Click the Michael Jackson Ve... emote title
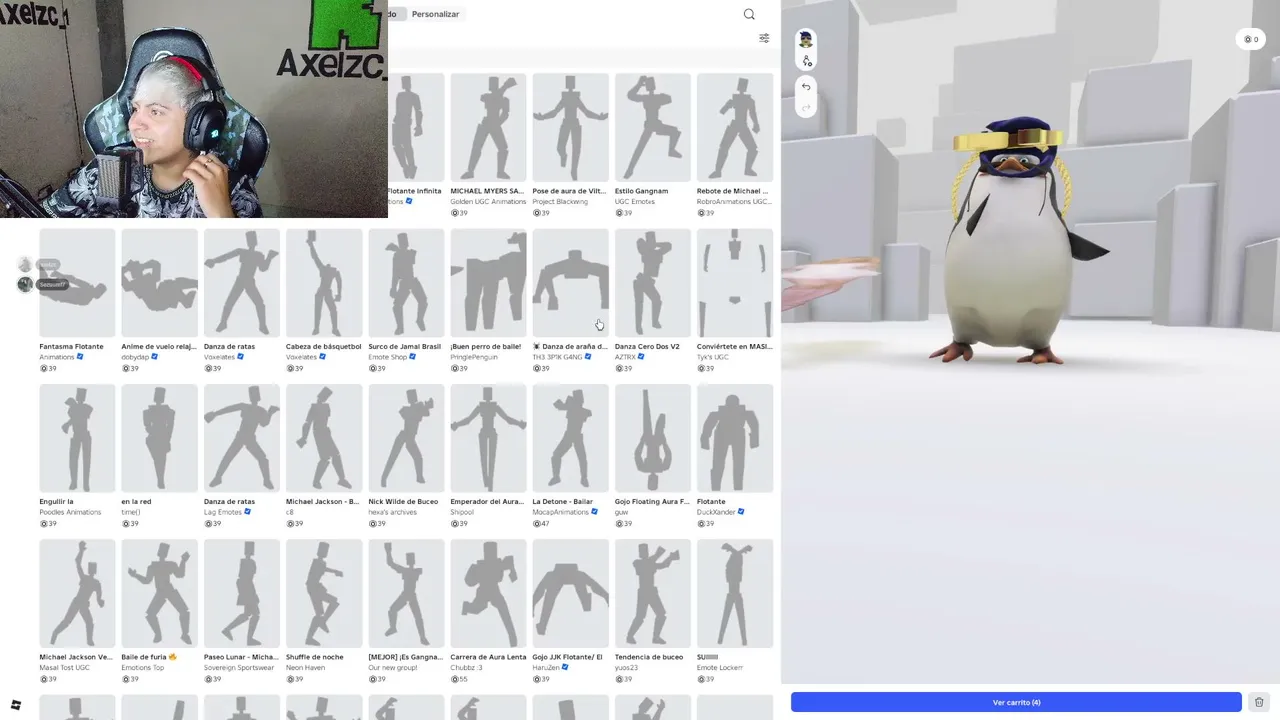 click(x=76, y=657)
